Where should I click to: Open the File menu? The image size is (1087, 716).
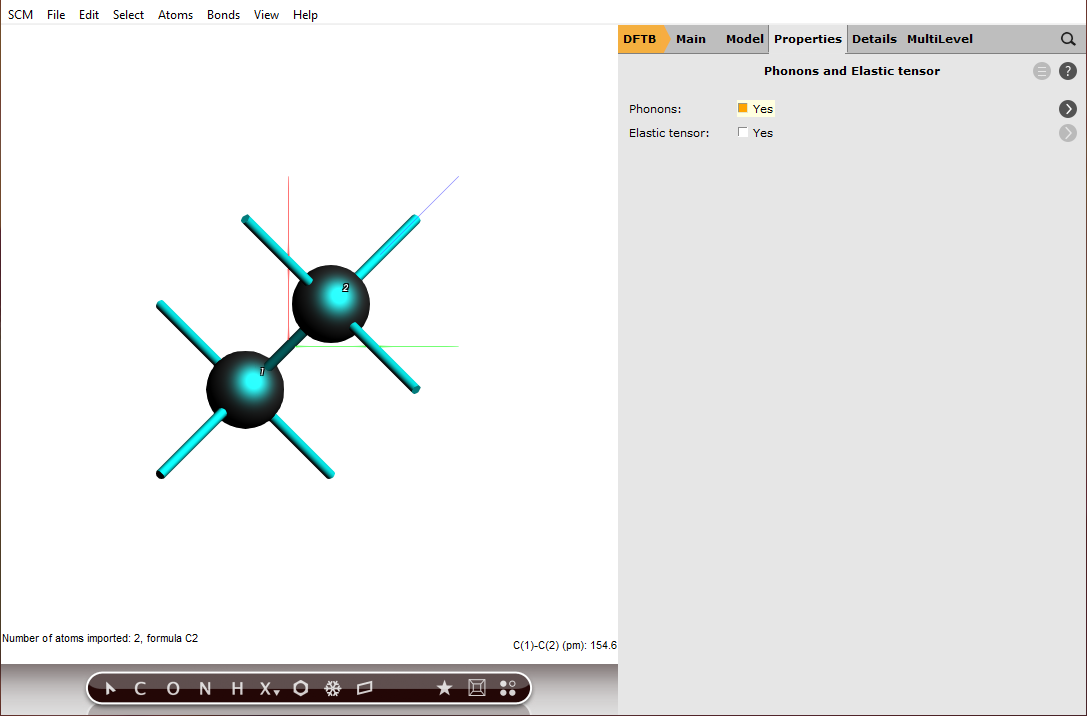[56, 15]
